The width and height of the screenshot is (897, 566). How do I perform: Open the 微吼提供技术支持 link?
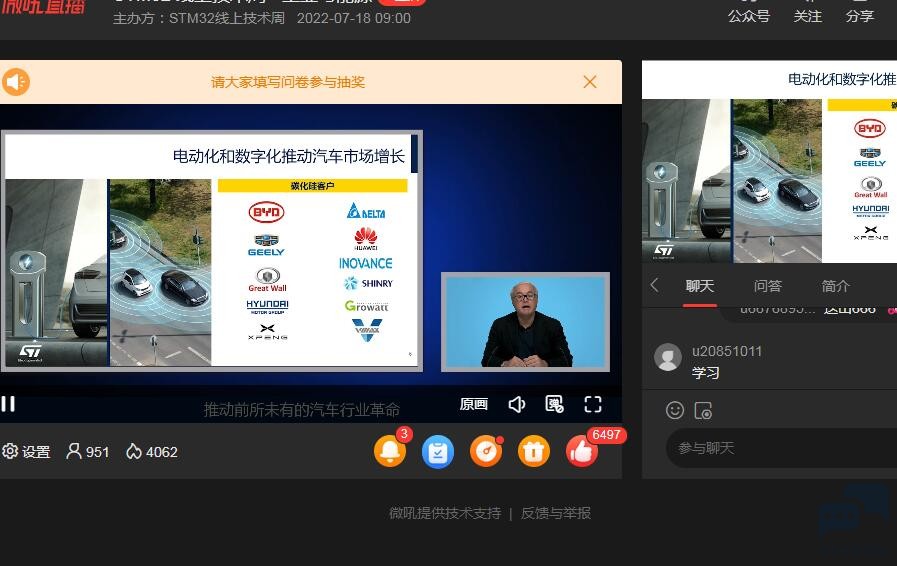[445, 513]
